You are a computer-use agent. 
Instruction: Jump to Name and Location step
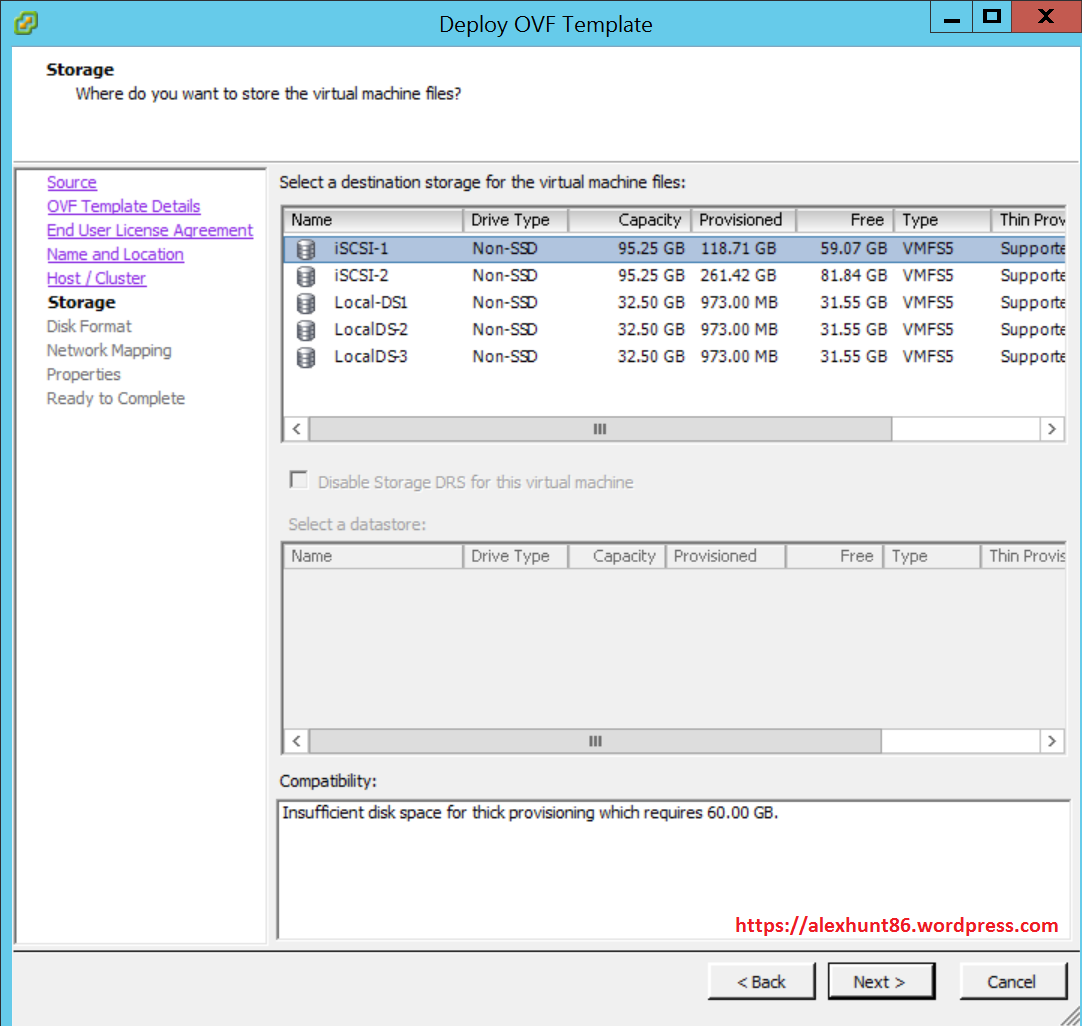(115, 255)
